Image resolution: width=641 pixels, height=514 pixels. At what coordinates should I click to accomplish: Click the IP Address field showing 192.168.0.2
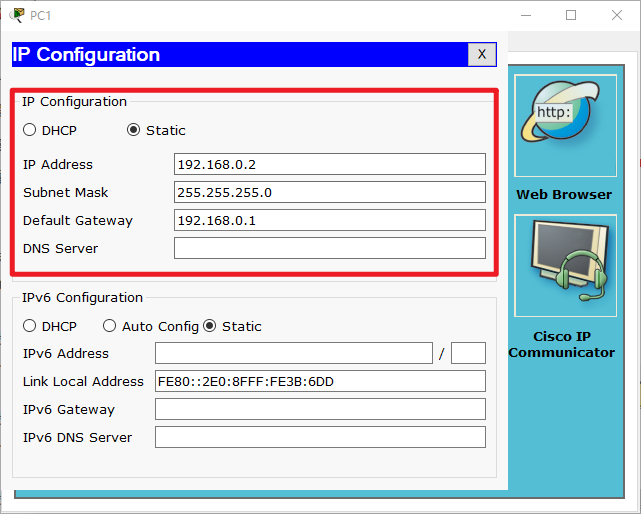click(330, 164)
